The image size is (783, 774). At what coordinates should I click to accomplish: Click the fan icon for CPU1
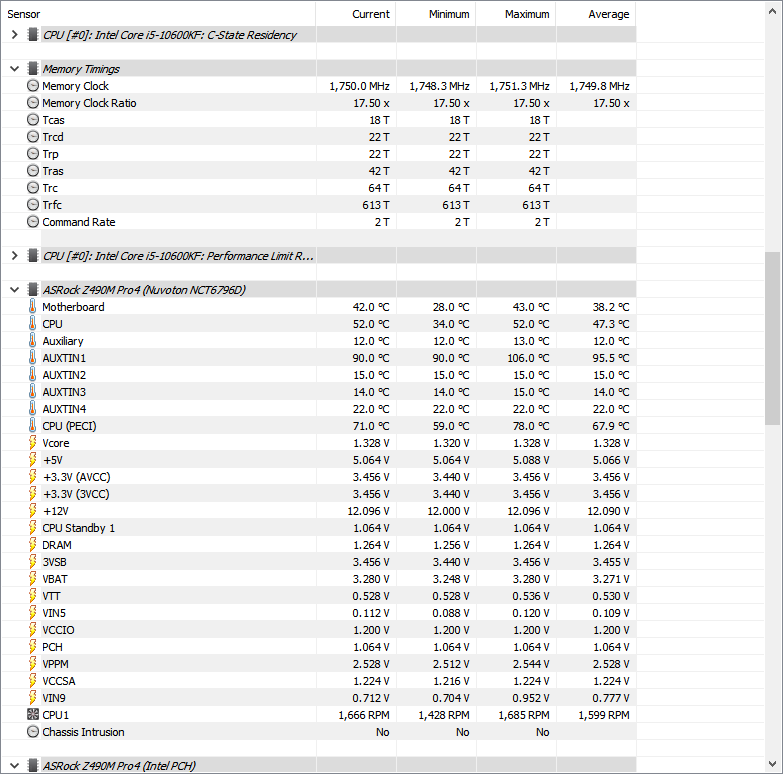click(33, 715)
